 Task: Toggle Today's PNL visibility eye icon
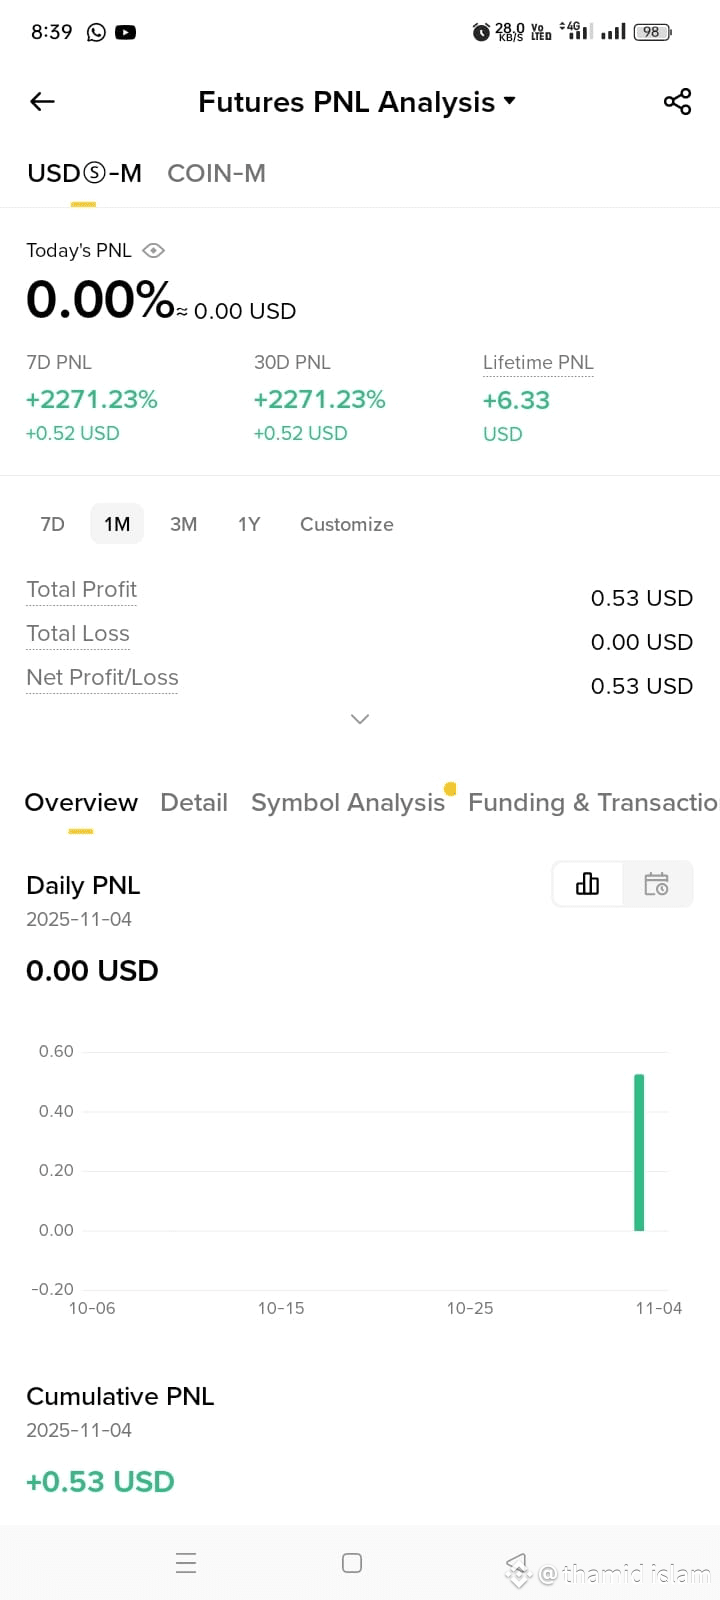(153, 250)
